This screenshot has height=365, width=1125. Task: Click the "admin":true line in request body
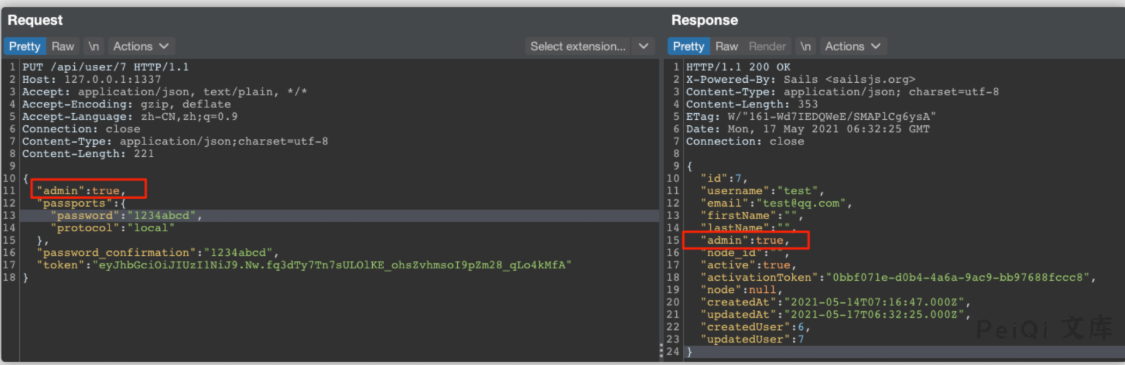[81, 191]
